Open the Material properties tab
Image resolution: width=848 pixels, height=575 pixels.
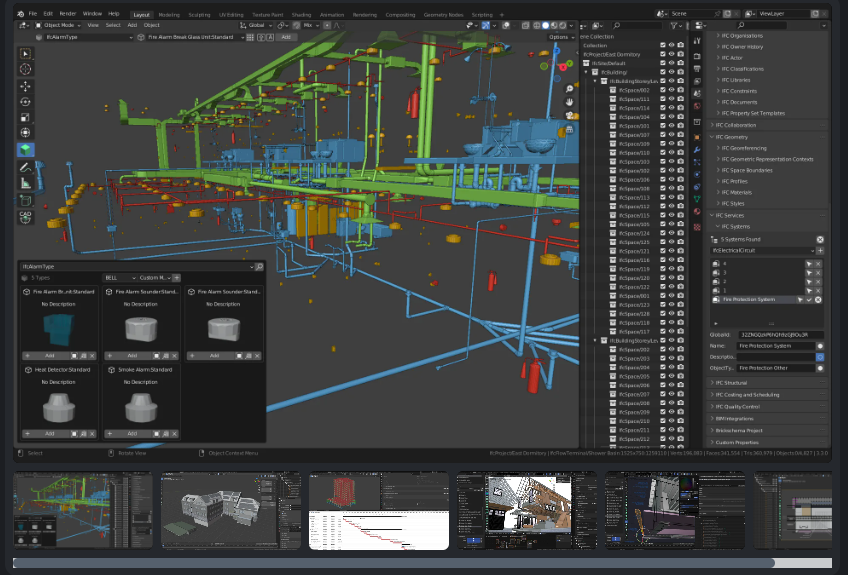697,212
